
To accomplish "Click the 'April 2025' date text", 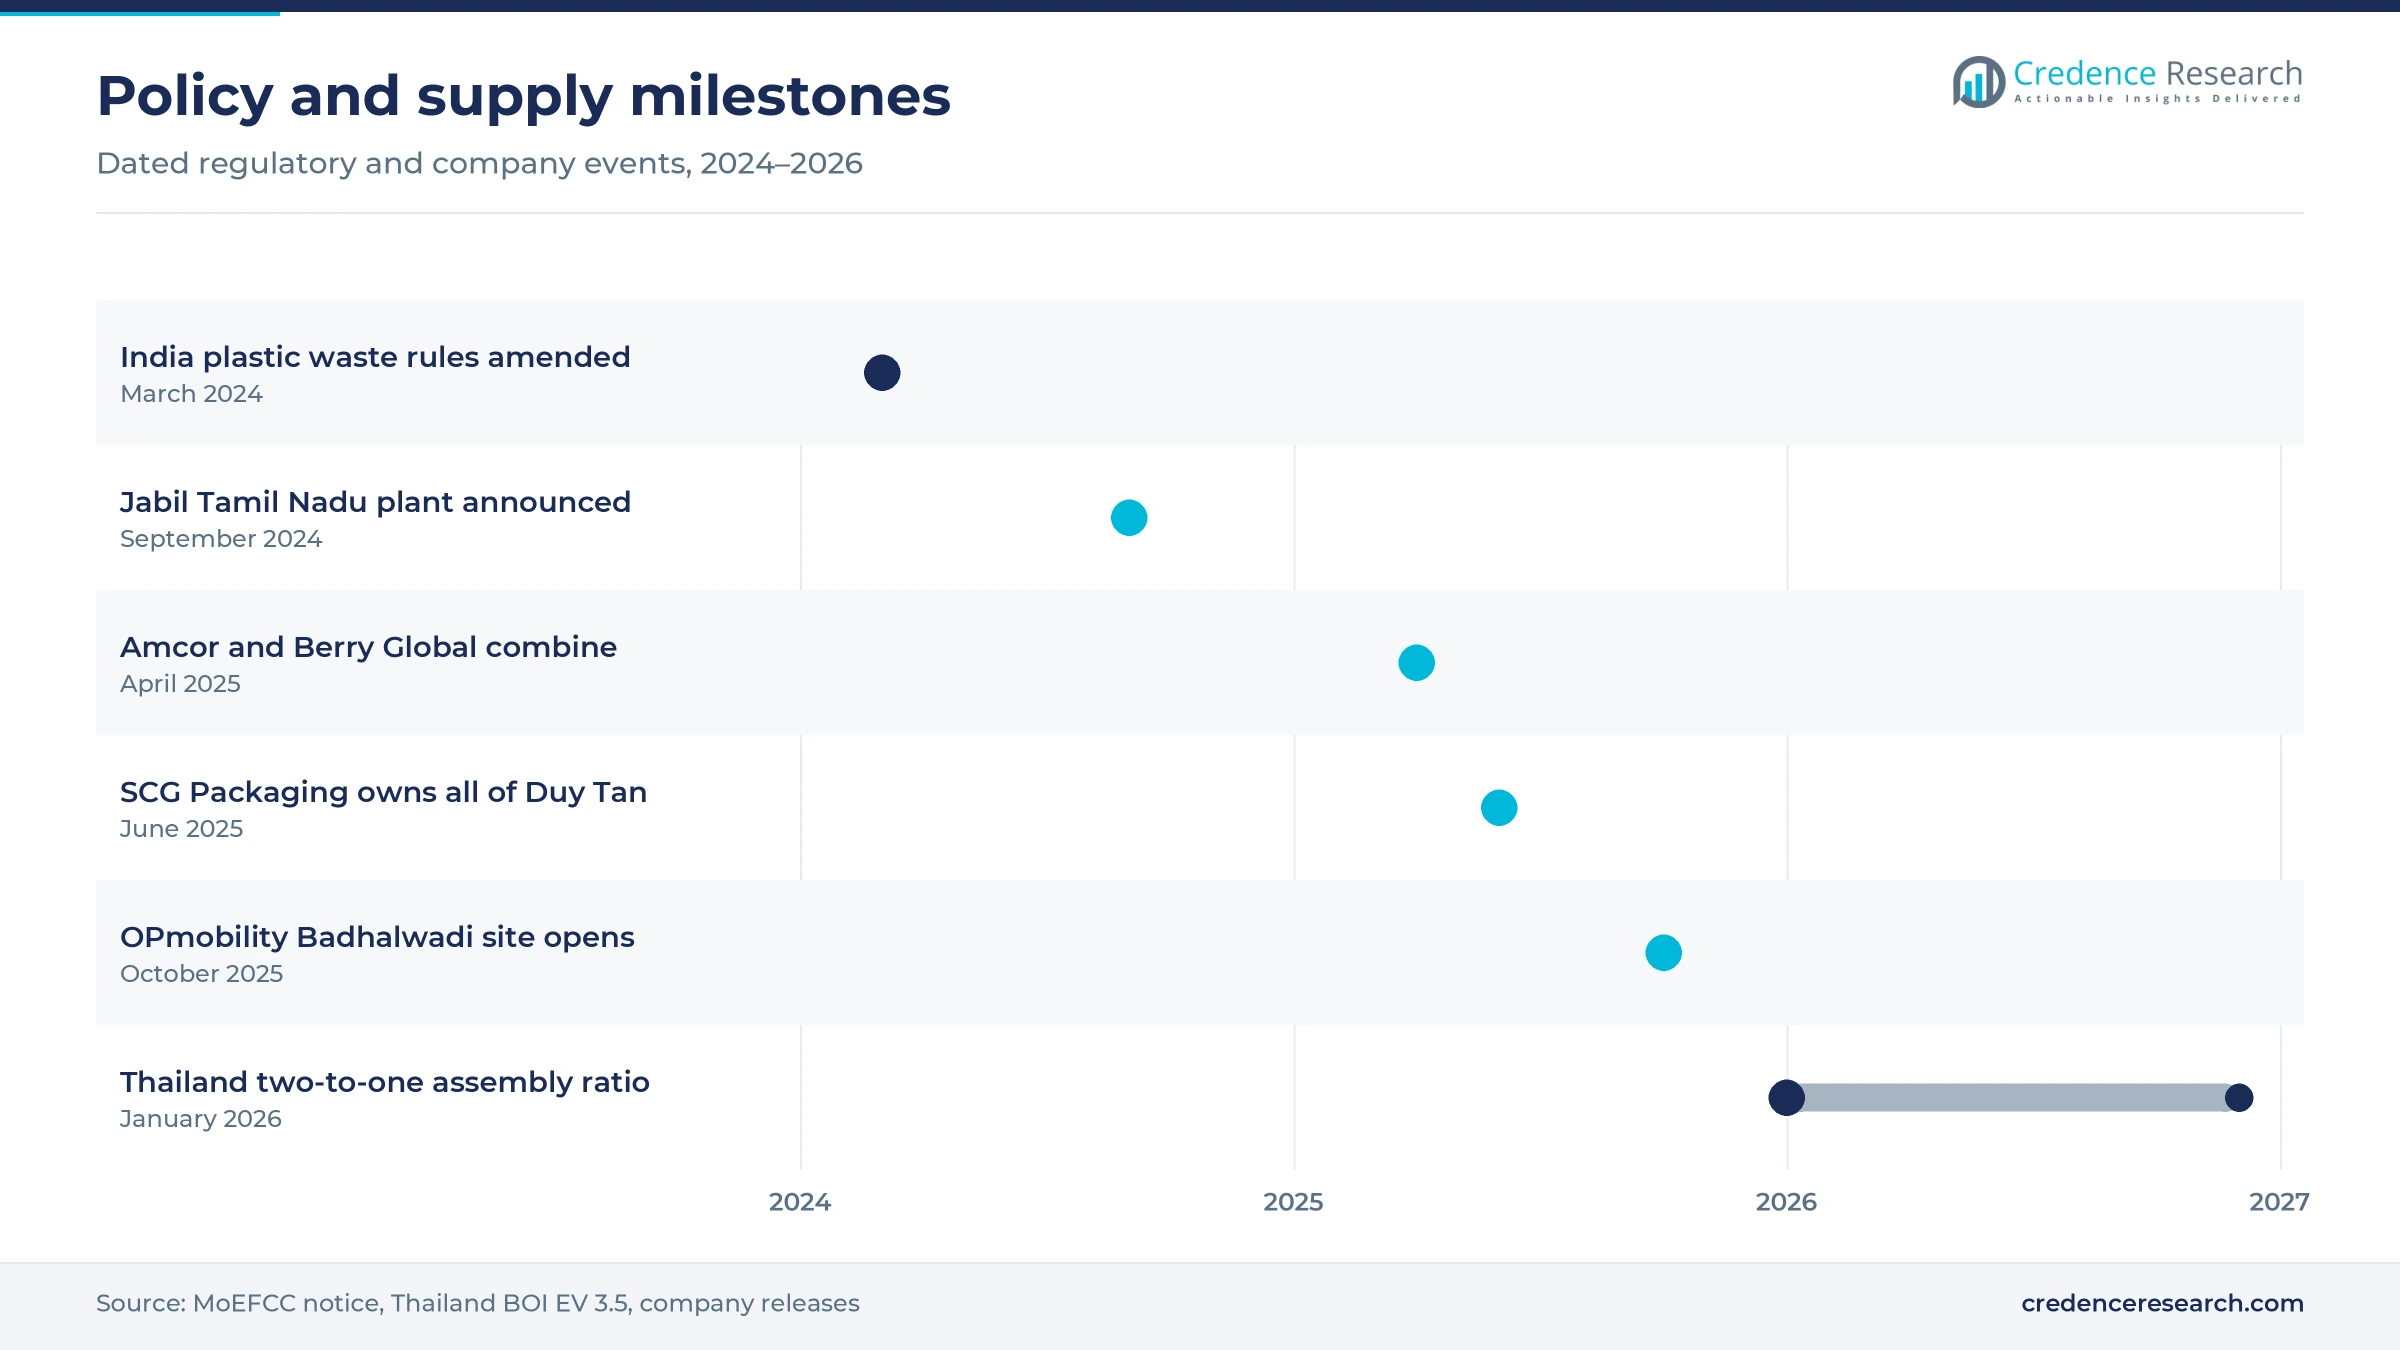I will tap(180, 684).
